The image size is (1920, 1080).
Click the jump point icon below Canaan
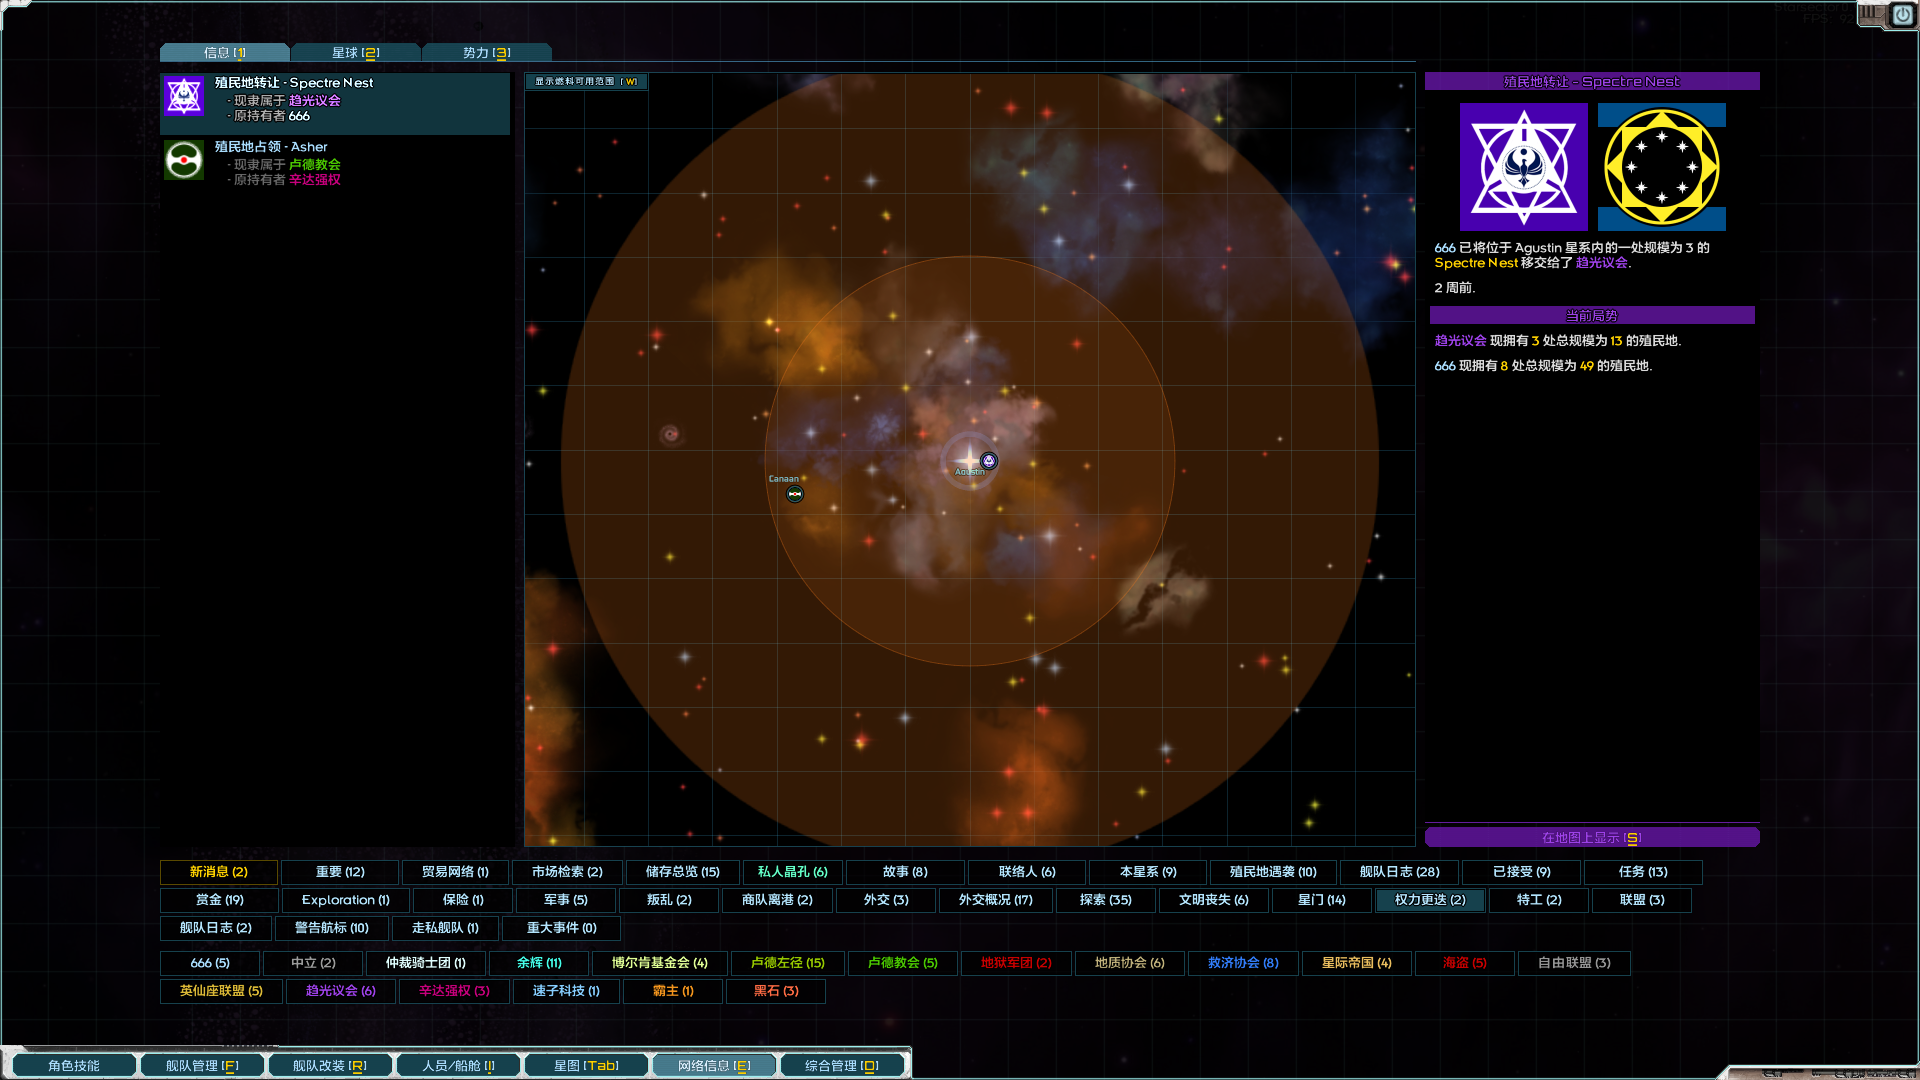coord(794,493)
